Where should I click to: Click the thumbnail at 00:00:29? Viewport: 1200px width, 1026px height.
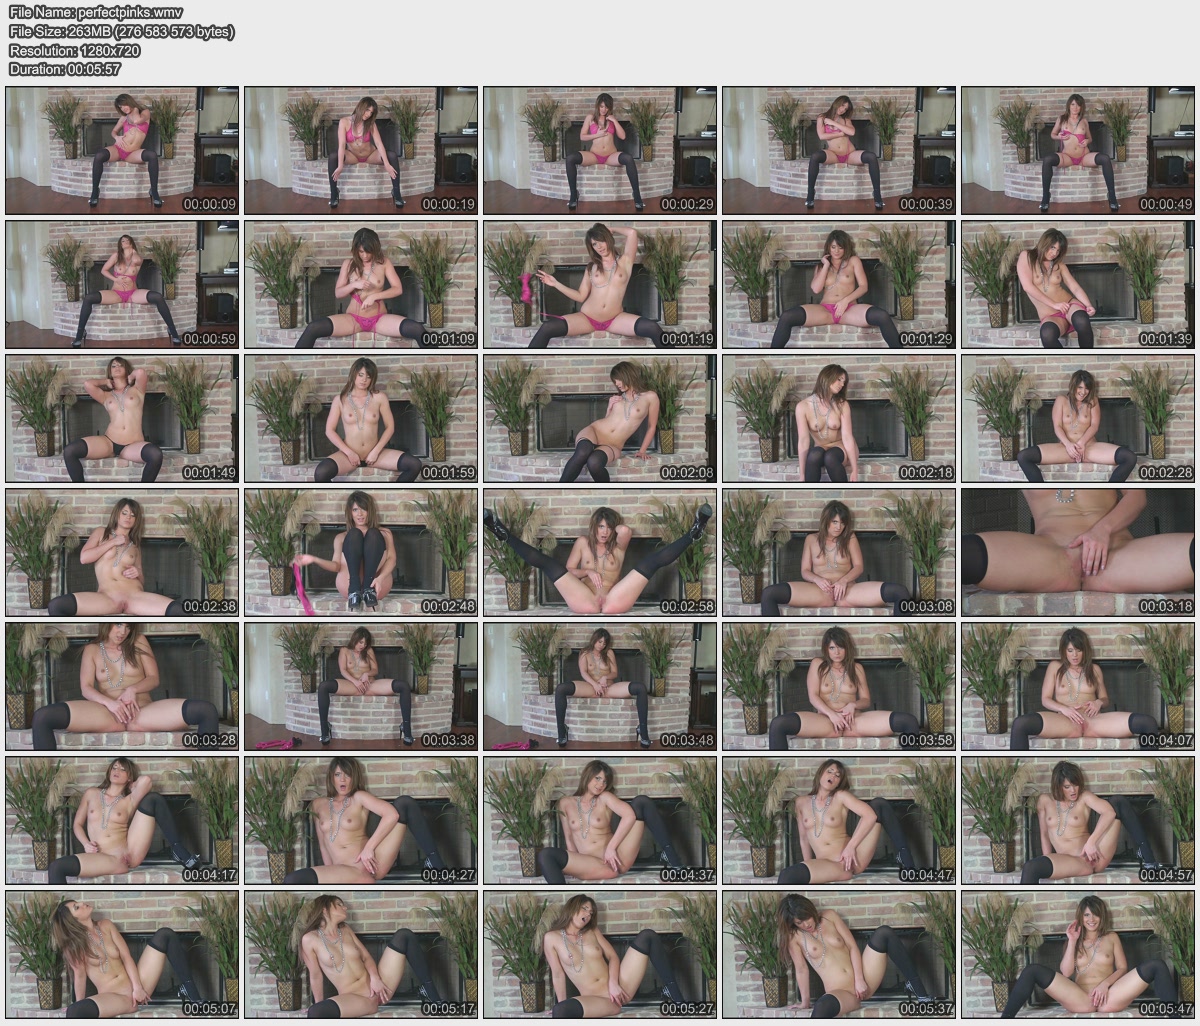[600, 150]
